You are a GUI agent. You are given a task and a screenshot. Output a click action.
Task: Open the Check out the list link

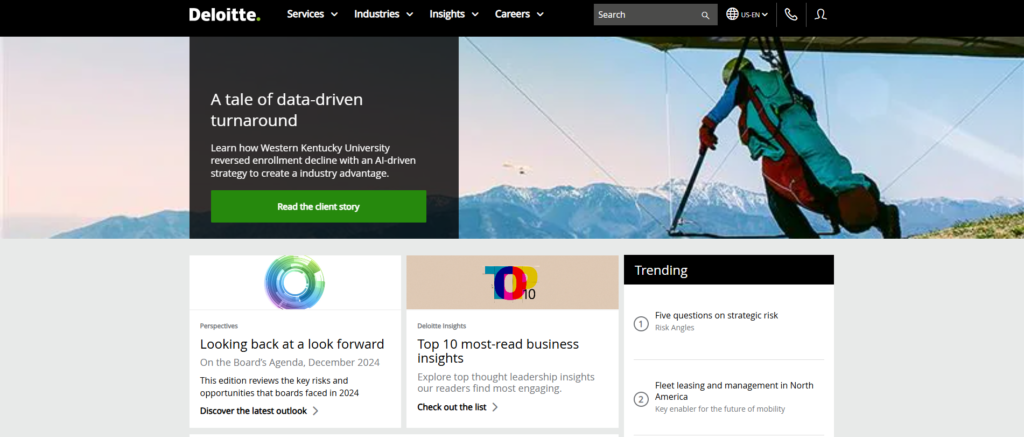452,407
